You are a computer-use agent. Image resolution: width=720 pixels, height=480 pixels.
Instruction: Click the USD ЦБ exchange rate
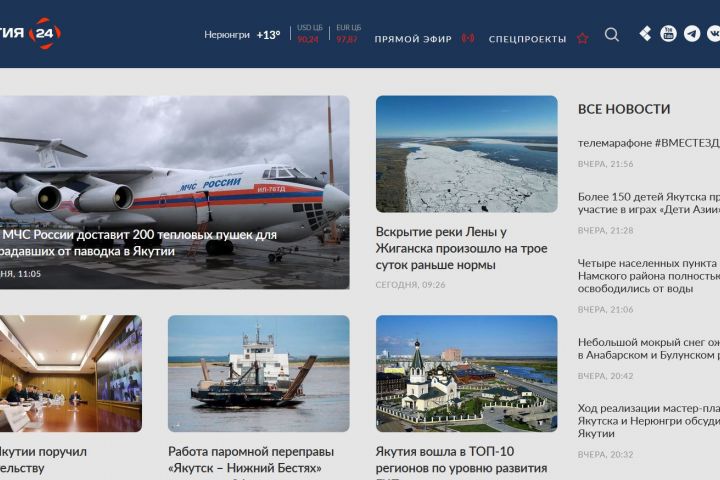309,34
